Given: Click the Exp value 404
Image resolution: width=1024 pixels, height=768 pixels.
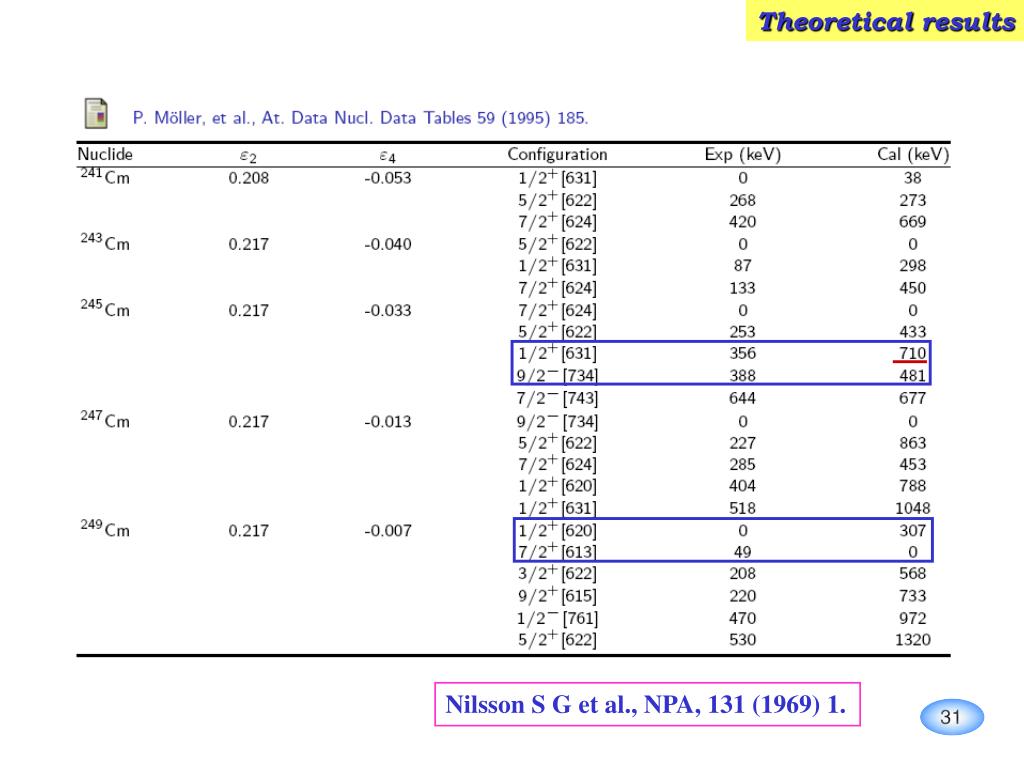Looking at the screenshot, I should click(x=743, y=486).
